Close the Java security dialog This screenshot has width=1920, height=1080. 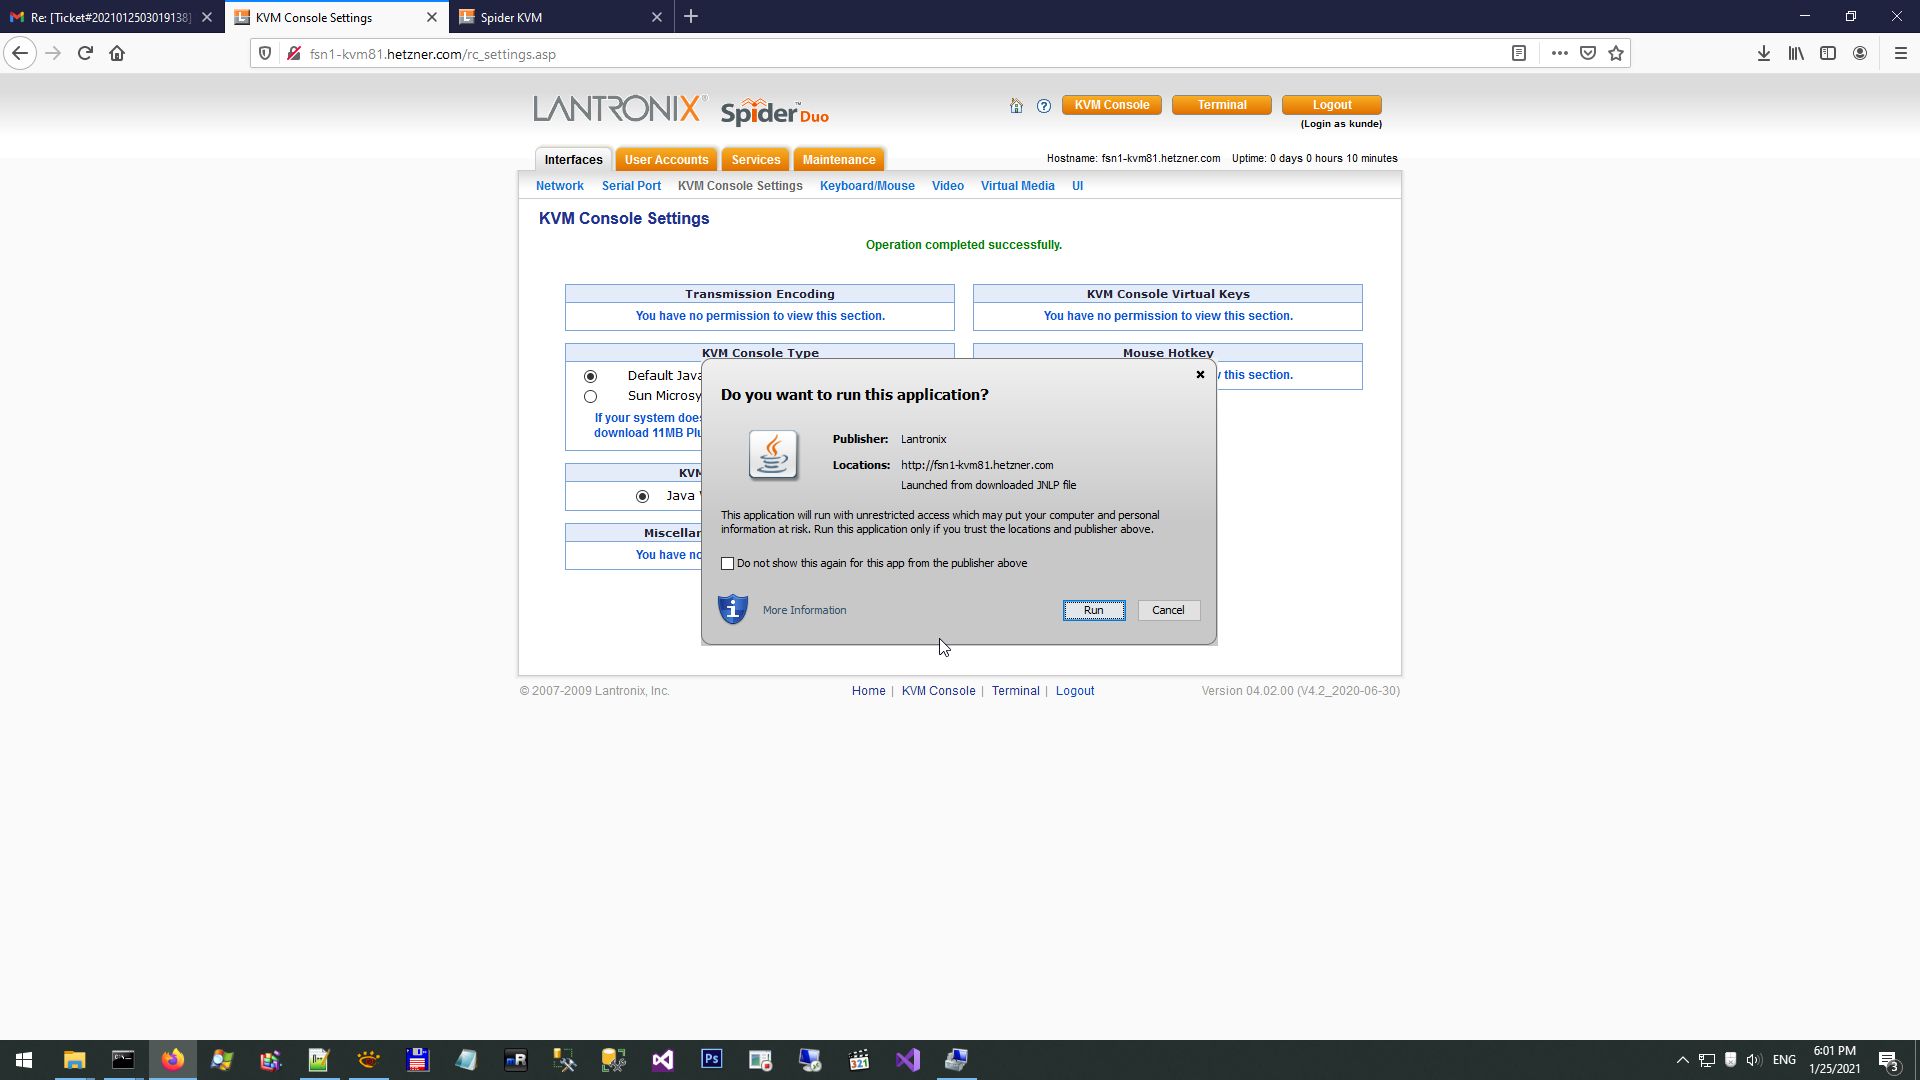[1200, 375]
